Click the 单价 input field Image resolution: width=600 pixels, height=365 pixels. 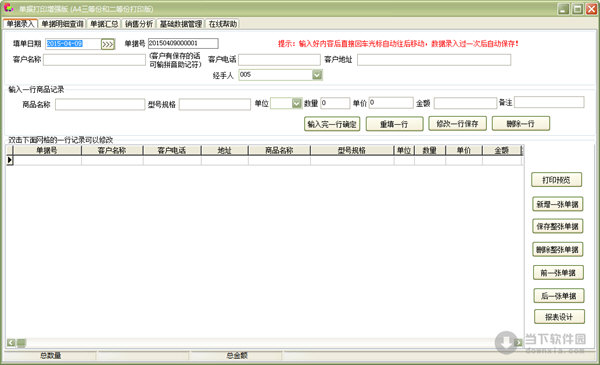391,103
